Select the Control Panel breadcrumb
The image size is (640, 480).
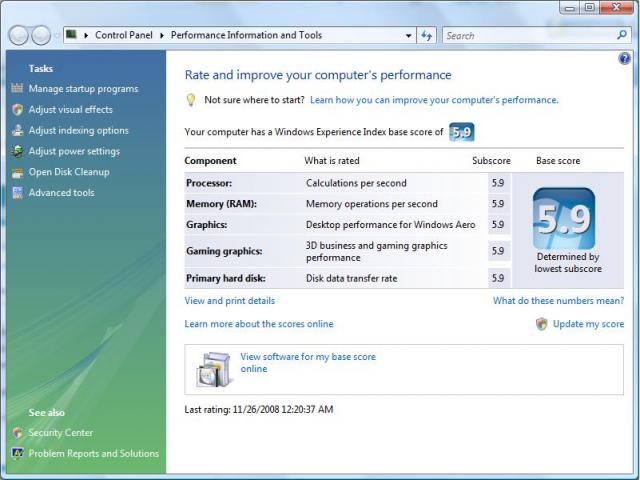(124, 35)
